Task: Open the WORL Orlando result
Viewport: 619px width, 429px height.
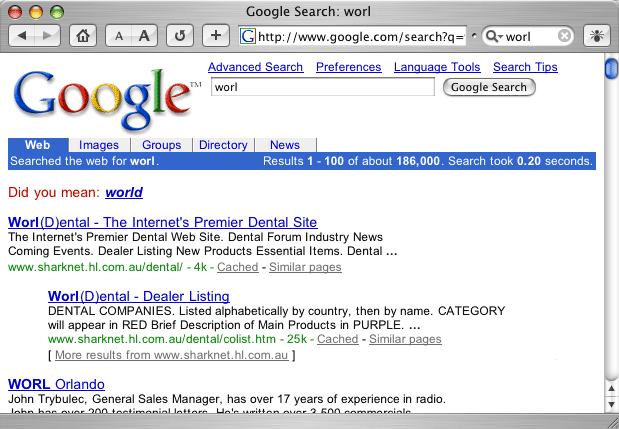Action: coord(56,384)
